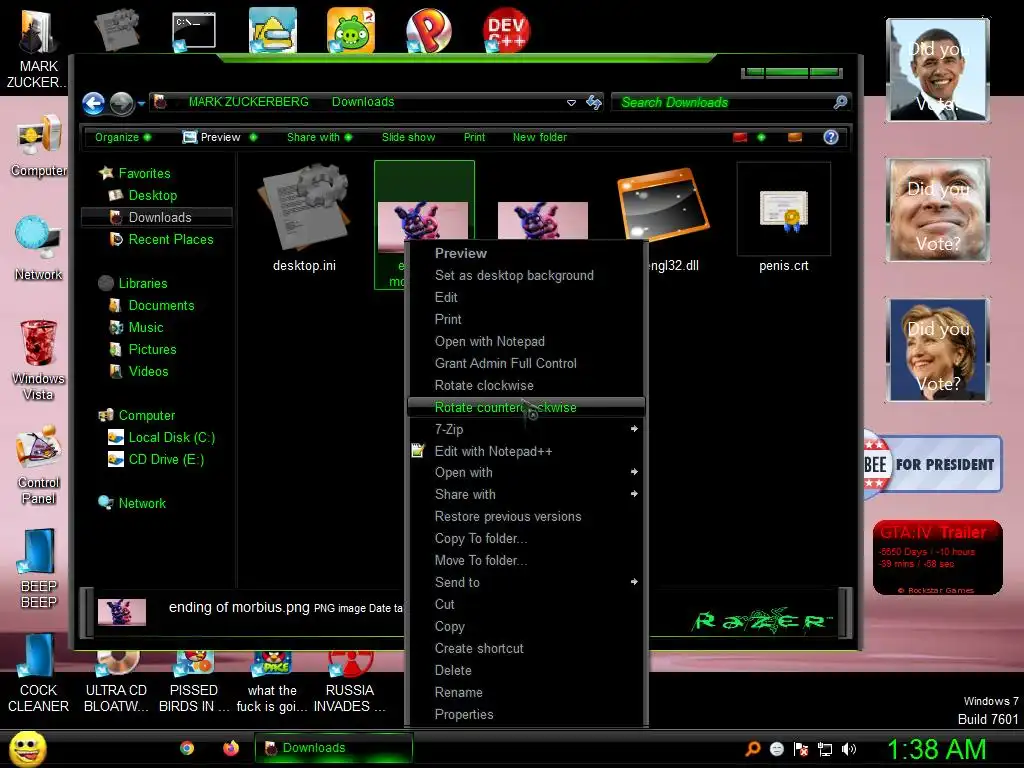Open Firefox from the taskbar
This screenshot has height=768, width=1024.
231,748
